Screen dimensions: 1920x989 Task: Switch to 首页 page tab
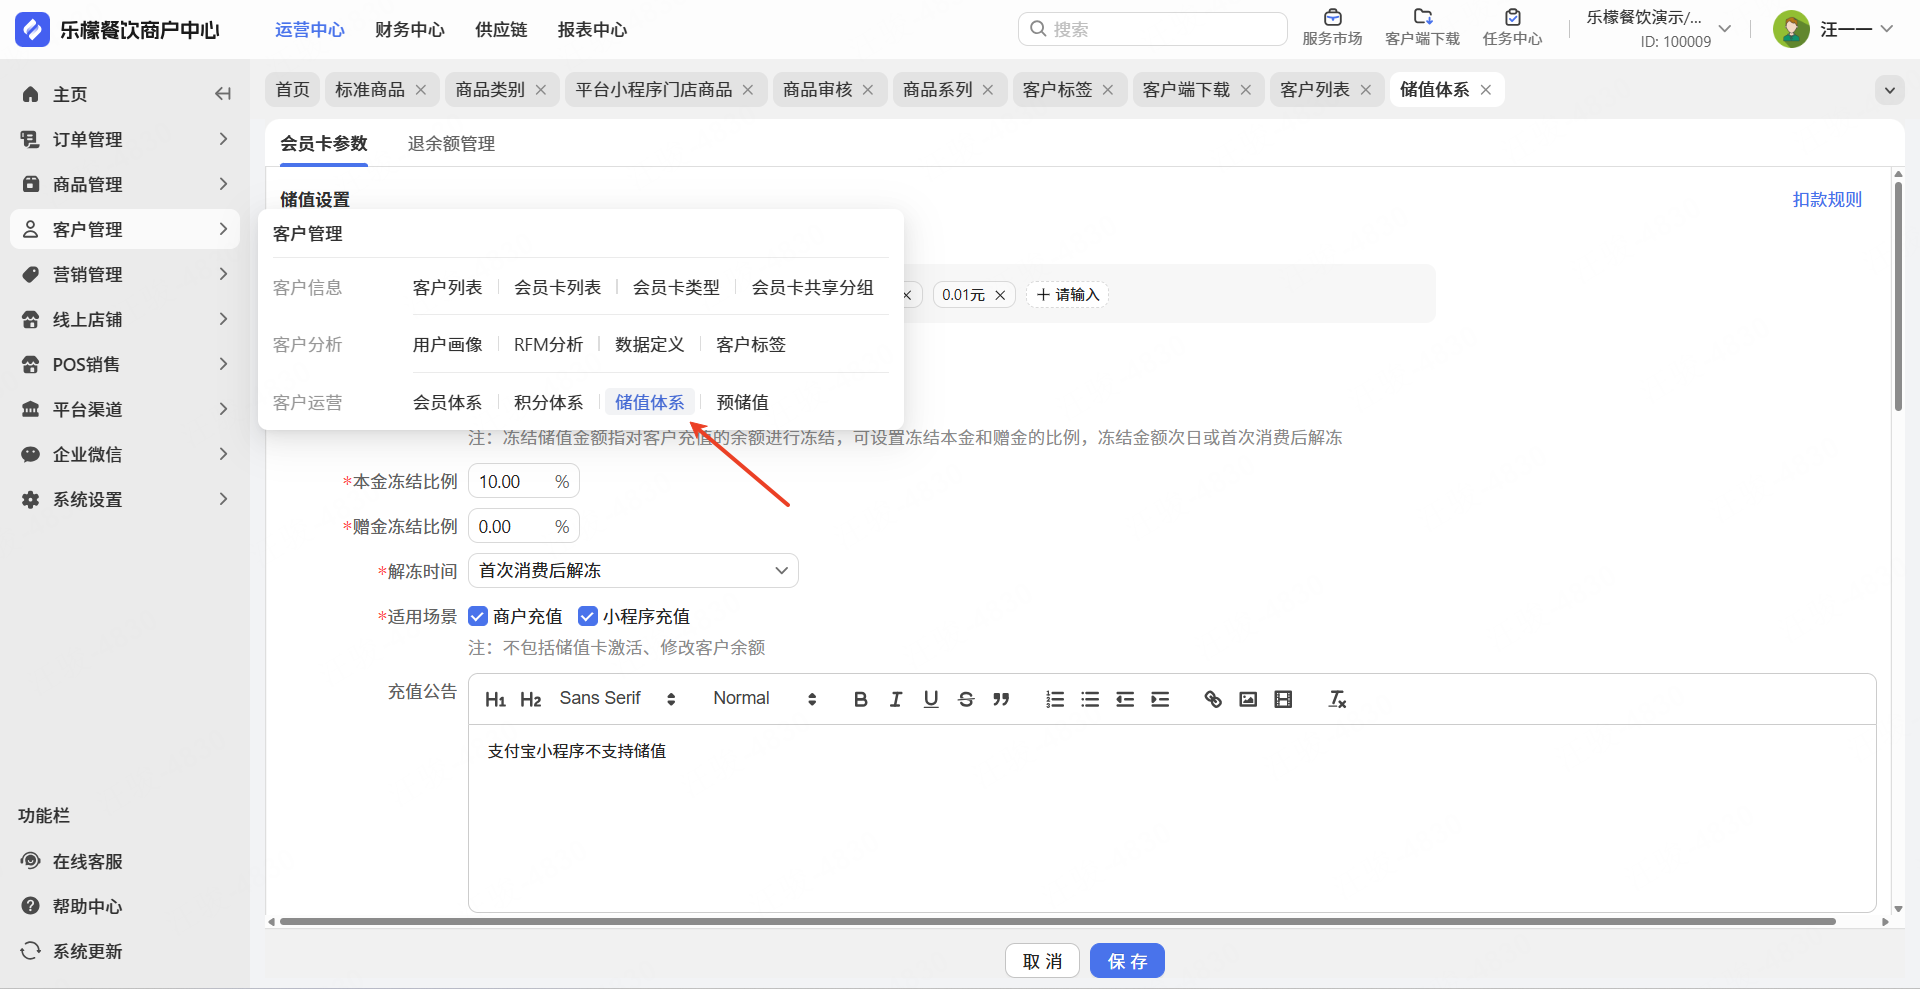(292, 90)
